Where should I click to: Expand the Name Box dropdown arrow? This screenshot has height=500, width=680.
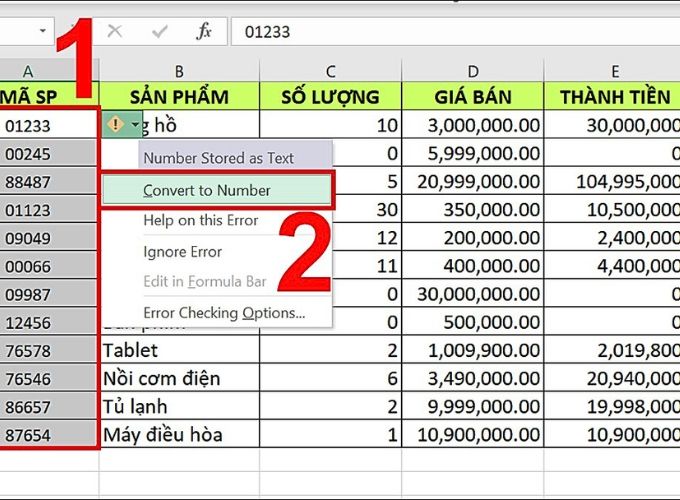click(42, 31)
